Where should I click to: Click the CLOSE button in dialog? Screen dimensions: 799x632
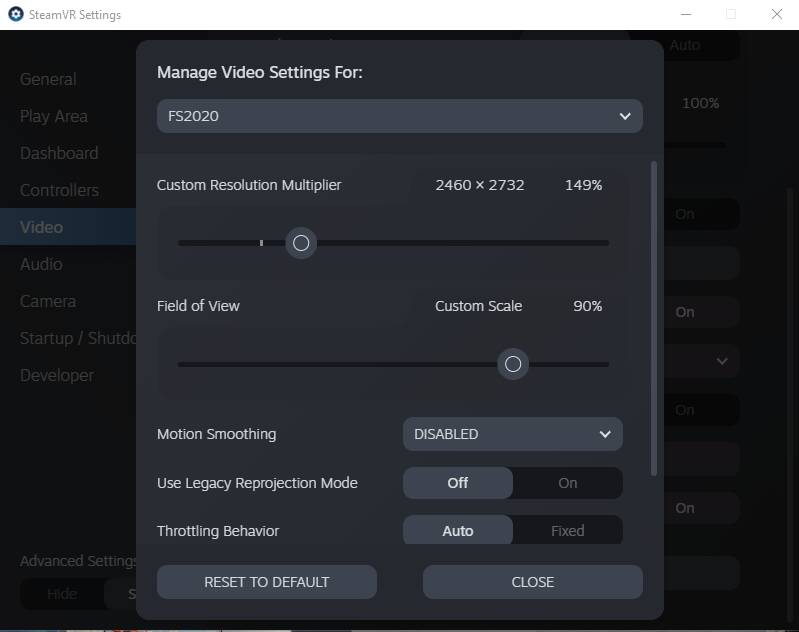[532, 582]
